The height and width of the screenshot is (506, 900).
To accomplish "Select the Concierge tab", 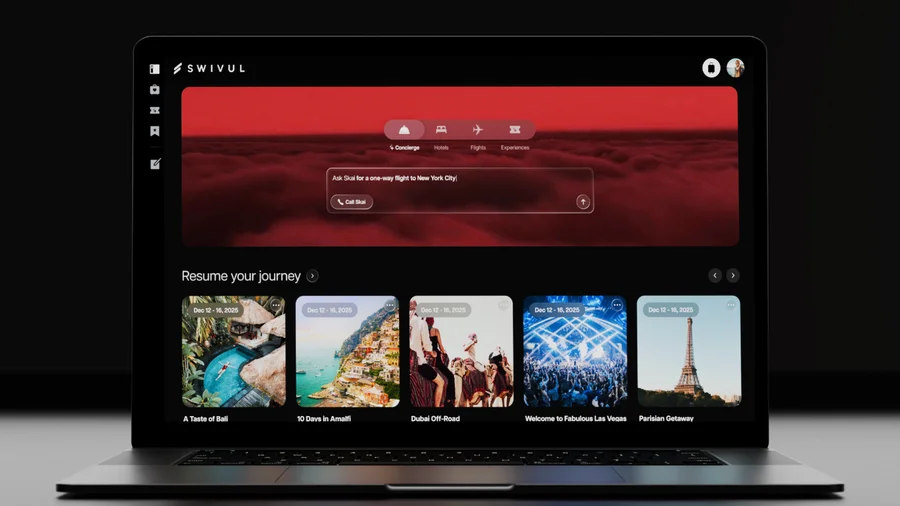I will click(404, 130).
